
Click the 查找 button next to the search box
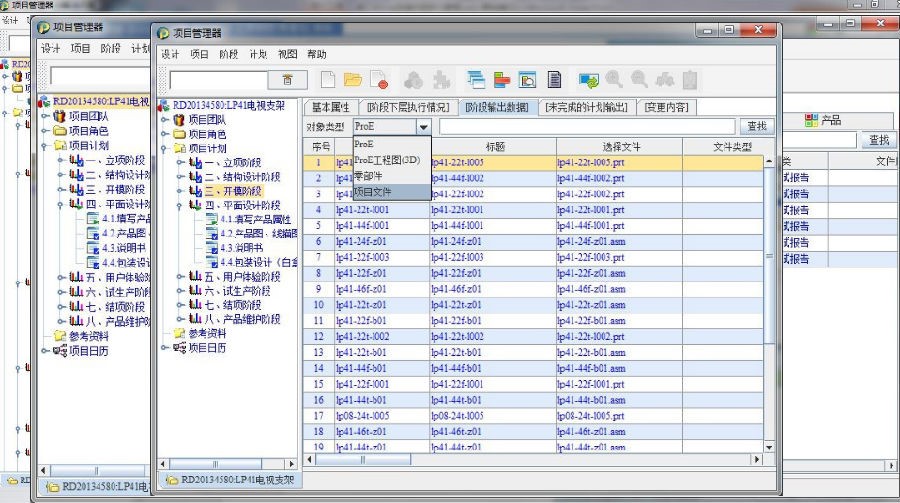click(757, 127)
